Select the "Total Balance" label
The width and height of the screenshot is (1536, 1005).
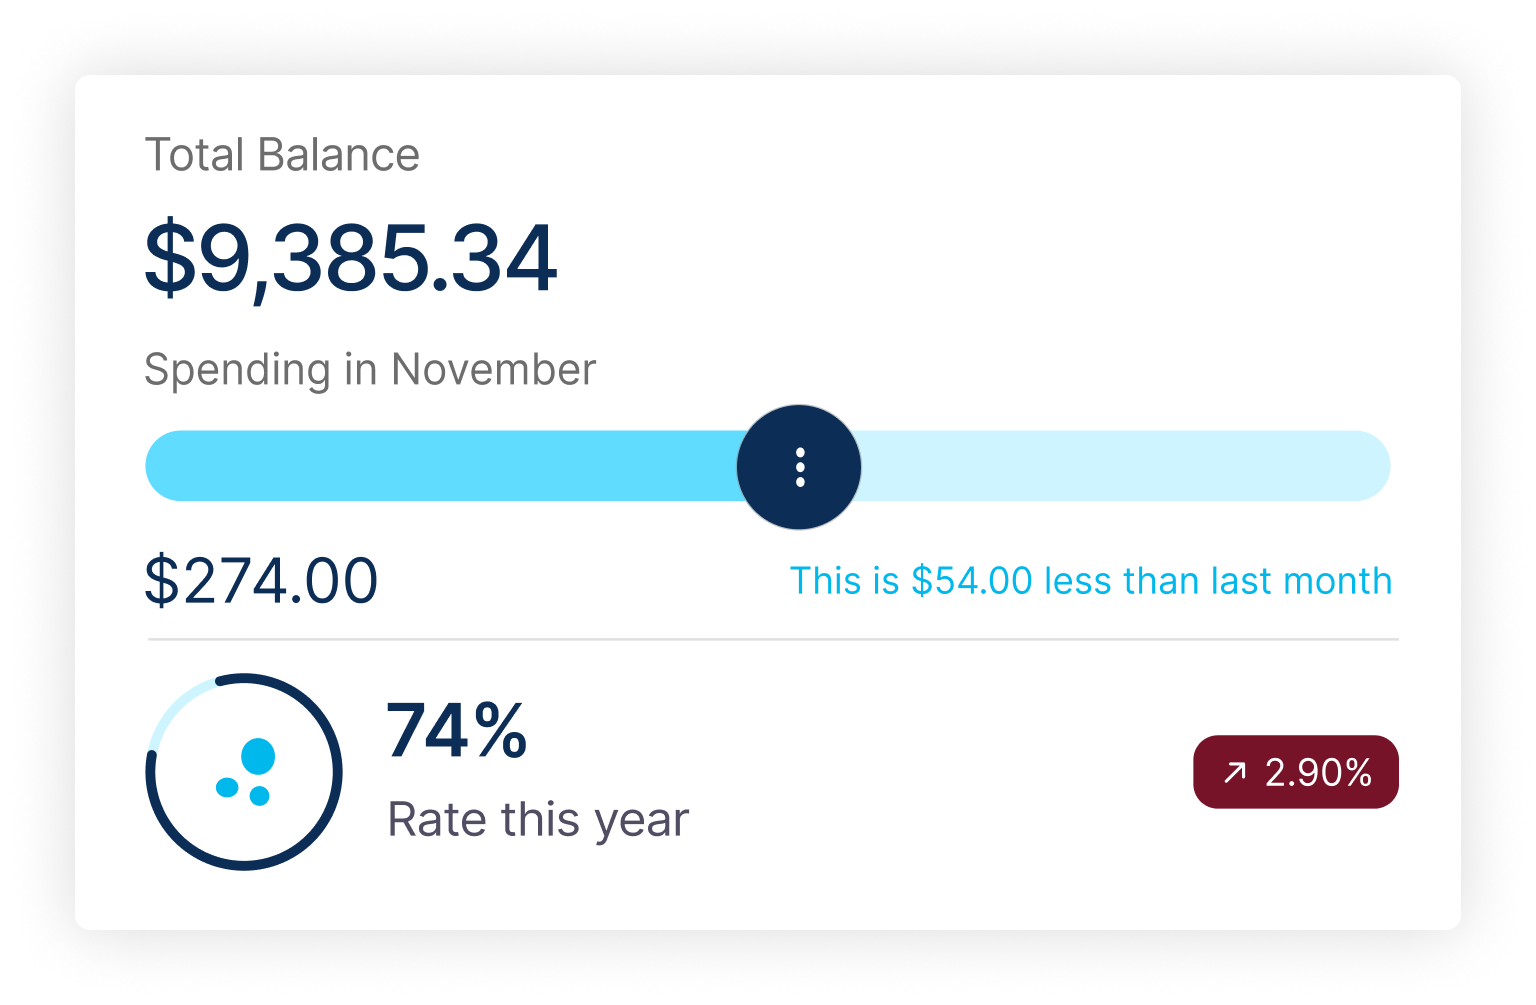282,155
